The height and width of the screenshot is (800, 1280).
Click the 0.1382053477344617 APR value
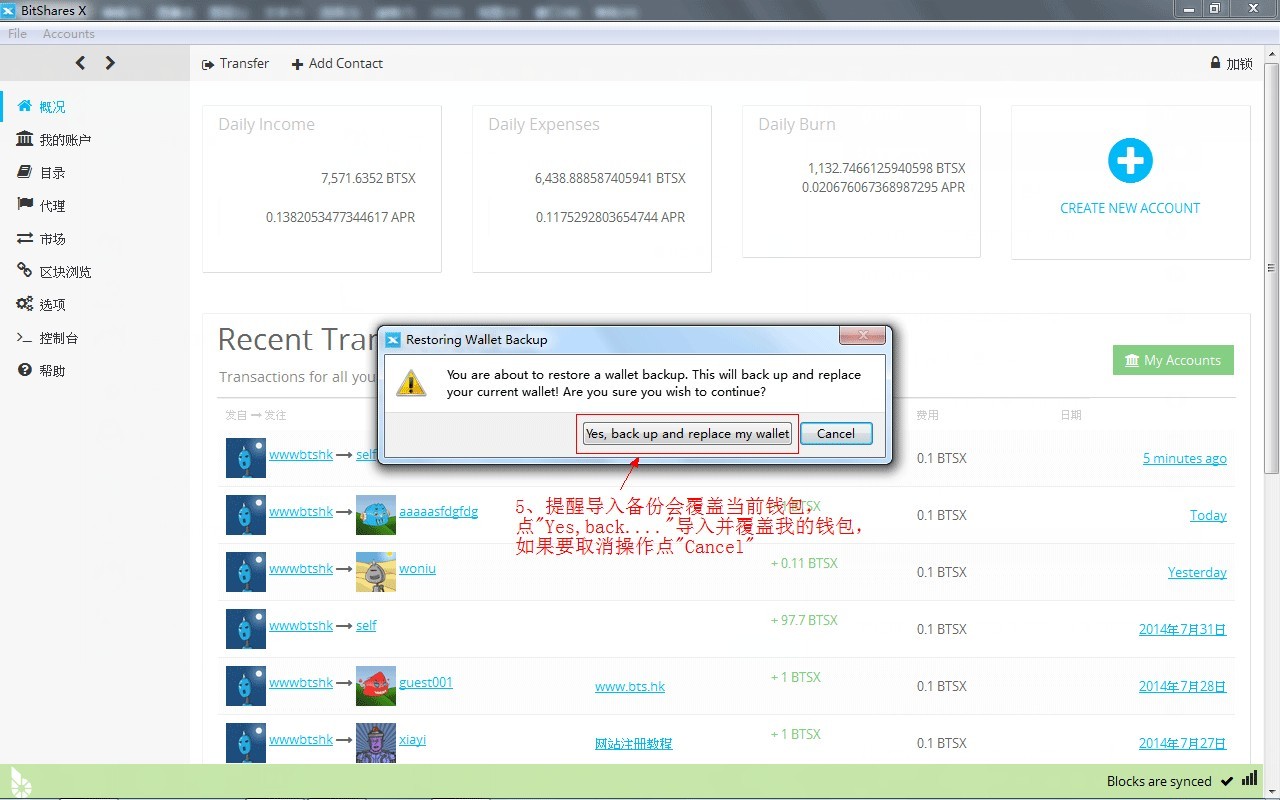click(x=340, y=217)
